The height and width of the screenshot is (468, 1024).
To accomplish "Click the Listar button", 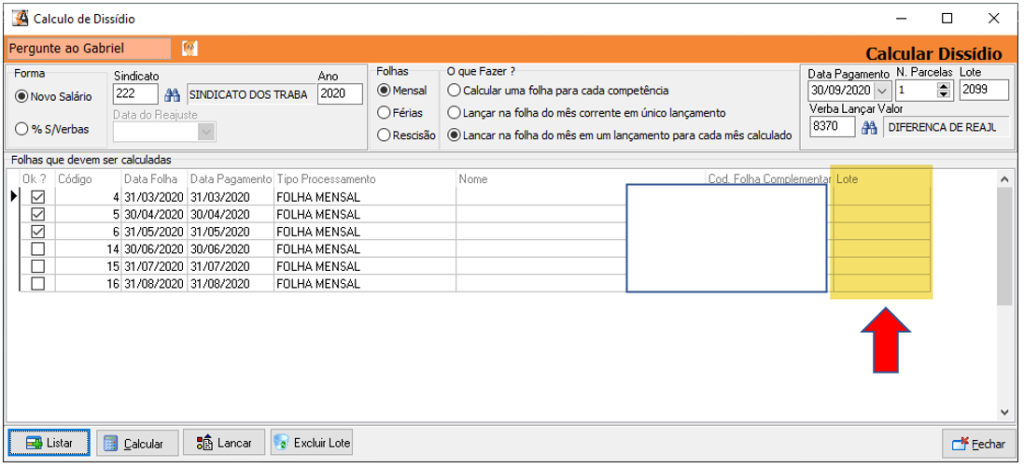I will 49,443.
